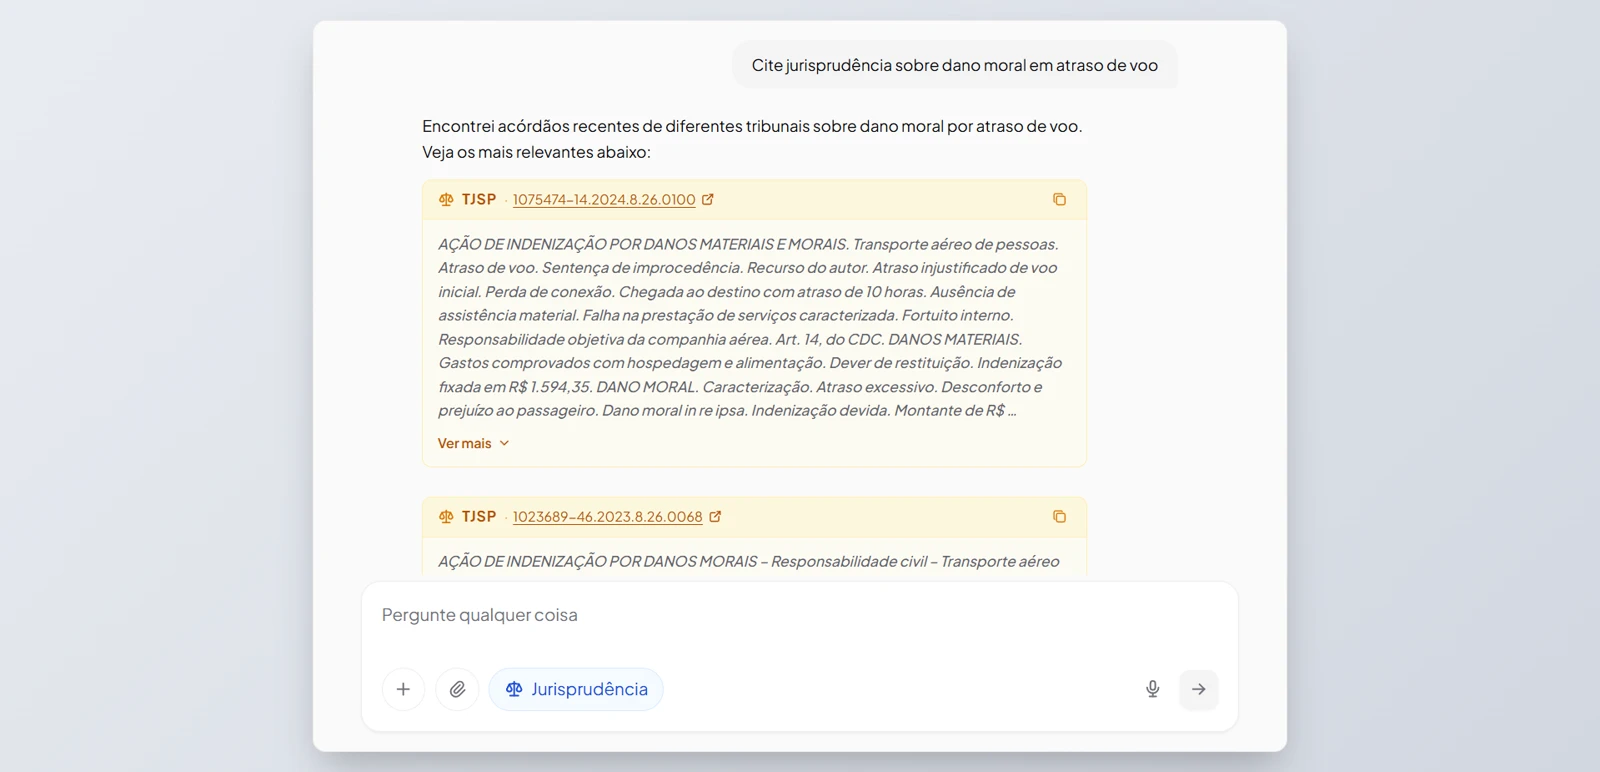This screenshot has height=772, width=1600.
Task: Attach a file with the paperclip icon
Action: [x=457, y=689]
